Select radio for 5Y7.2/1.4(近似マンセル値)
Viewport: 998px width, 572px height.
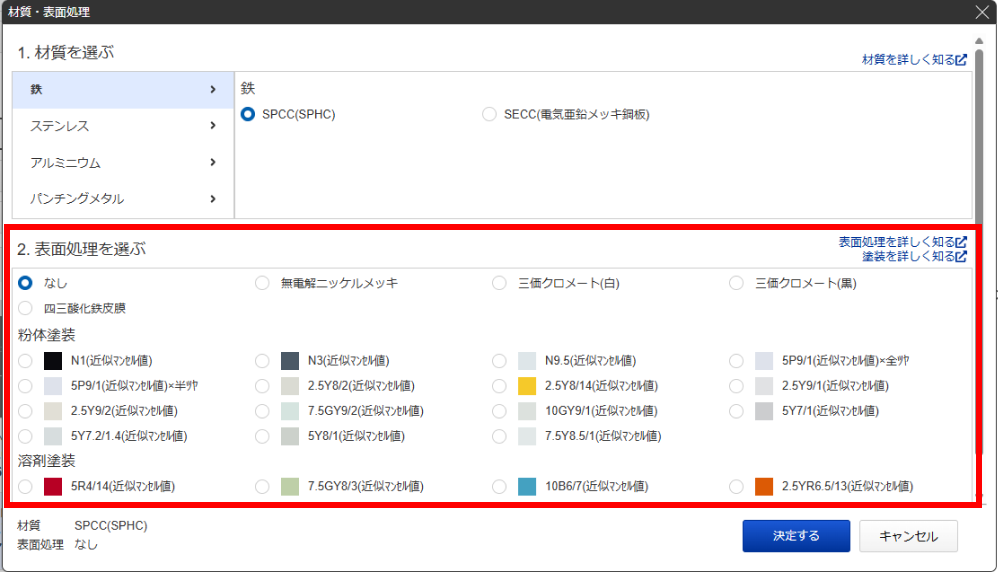(x=25, y=436)
